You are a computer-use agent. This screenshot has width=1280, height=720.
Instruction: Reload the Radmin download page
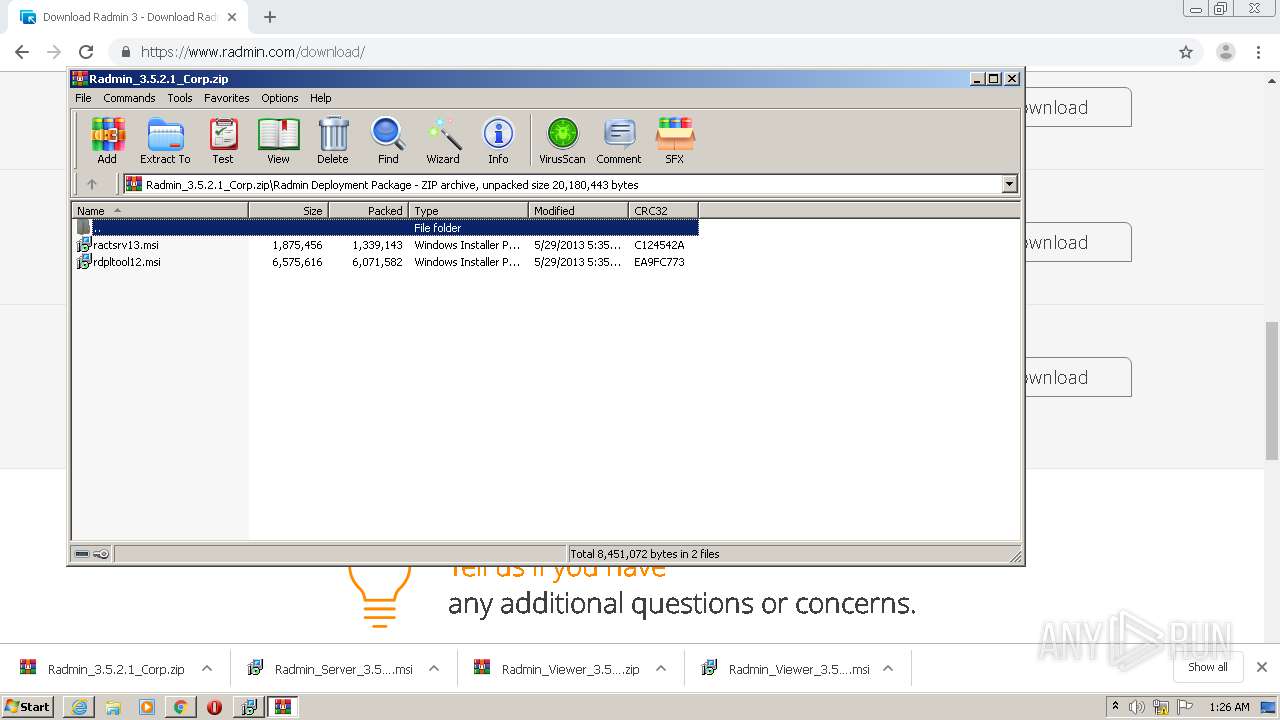pos(86,52)
